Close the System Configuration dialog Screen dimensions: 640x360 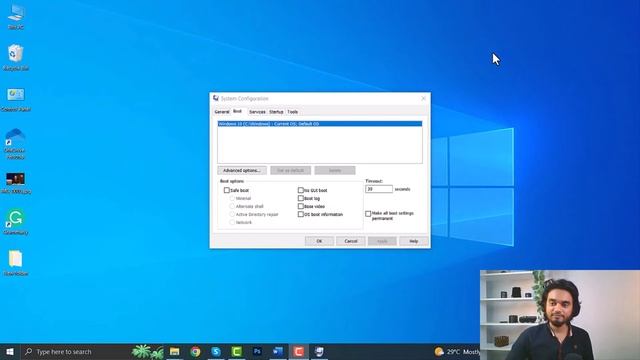pyautogui.click(x=423, y=98)
